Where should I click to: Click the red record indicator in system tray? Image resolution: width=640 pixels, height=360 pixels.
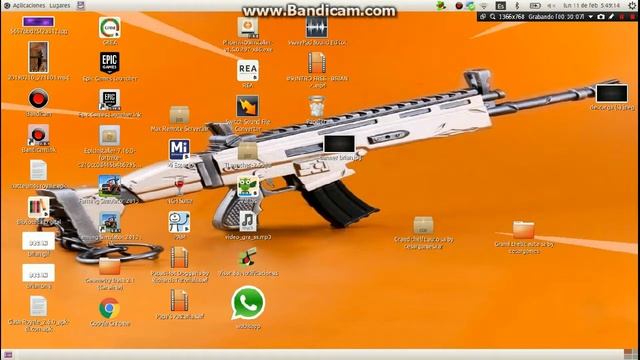(x=459, y=6)
